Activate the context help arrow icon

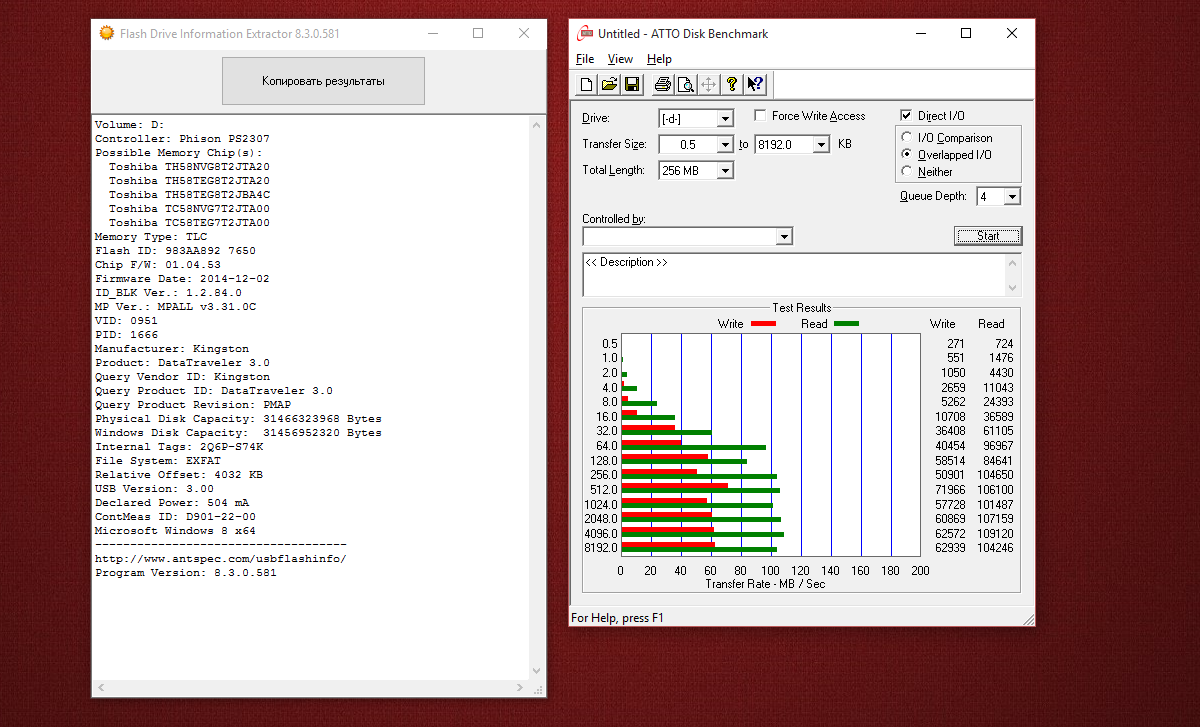(755, 84)
